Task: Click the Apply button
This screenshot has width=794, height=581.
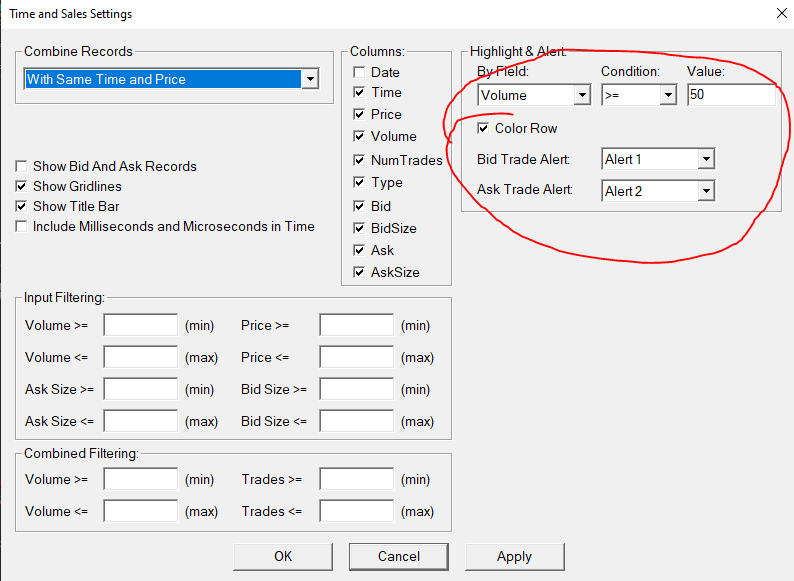Action: click(514, 557)
